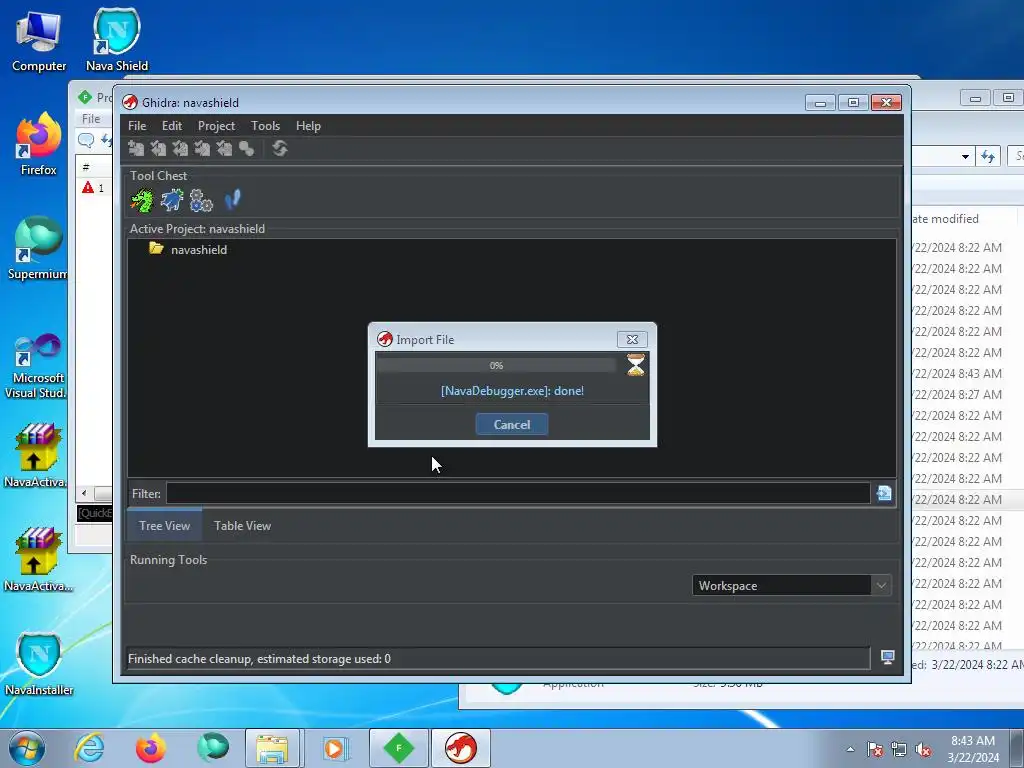
Task: Open filter options next to Filter field
Action: tap(884, 494)
